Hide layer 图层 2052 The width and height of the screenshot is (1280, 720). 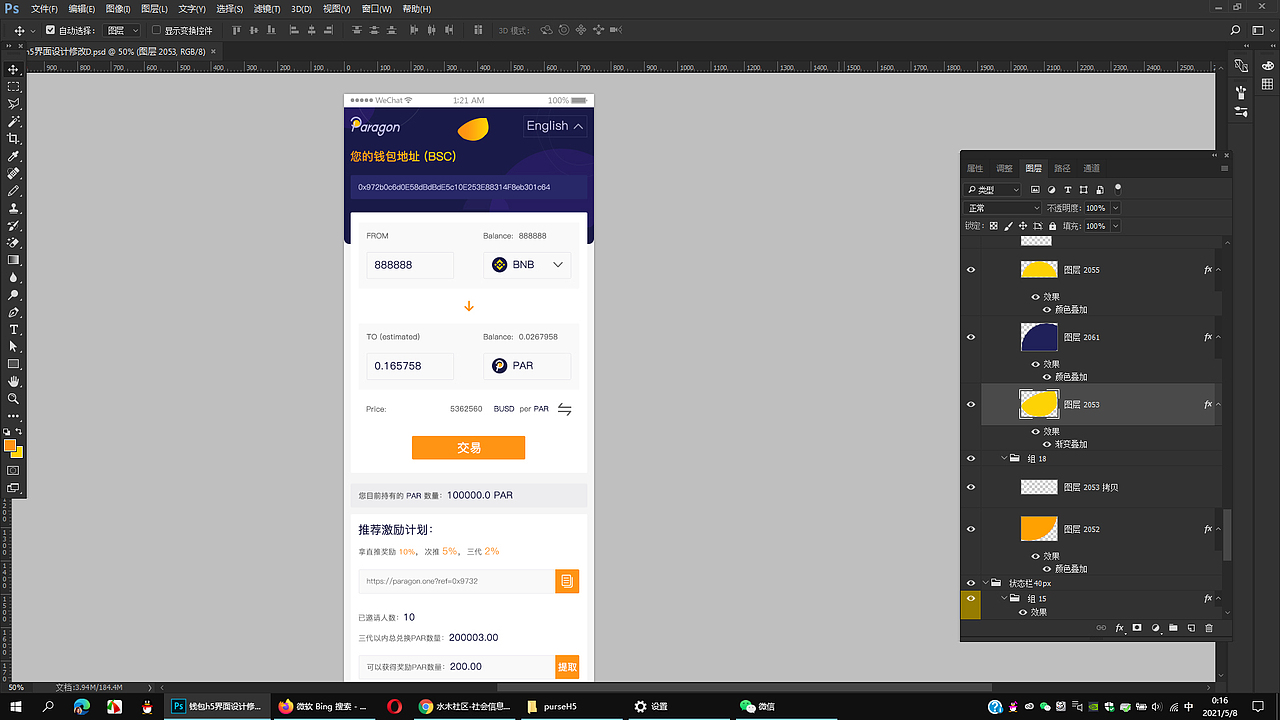[x=971, y=529]
